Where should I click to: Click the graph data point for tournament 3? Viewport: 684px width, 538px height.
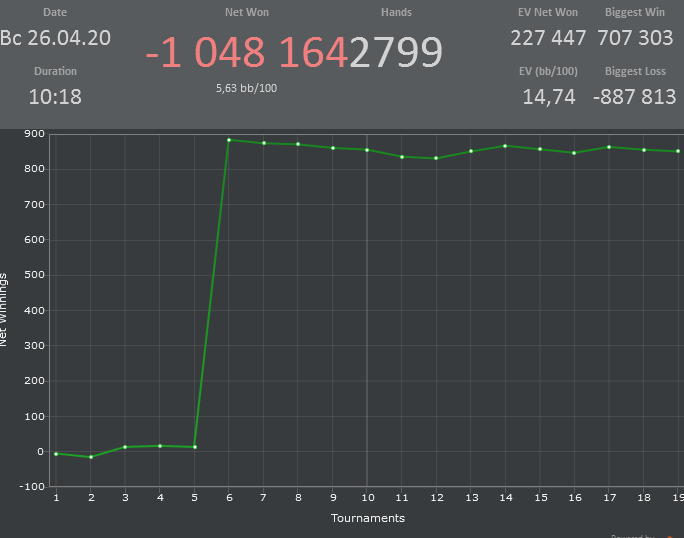click(125, 447)
